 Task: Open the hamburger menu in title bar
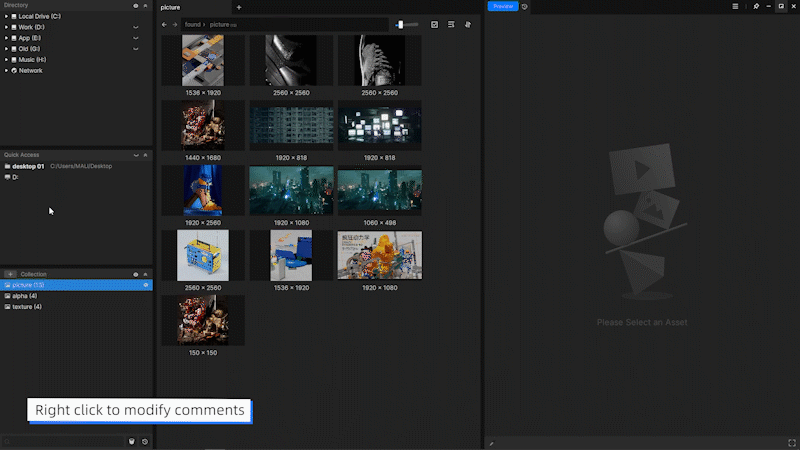pyautogui.click(x=735, y=6)
